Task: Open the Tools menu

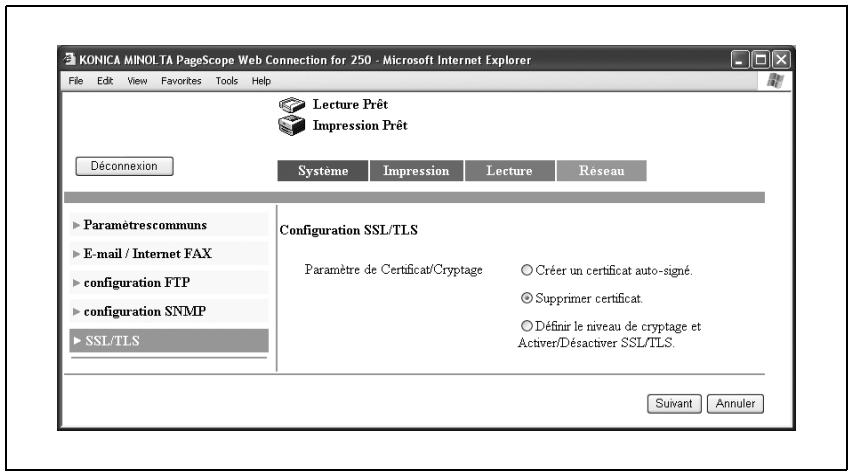Action: coord(227,81)
